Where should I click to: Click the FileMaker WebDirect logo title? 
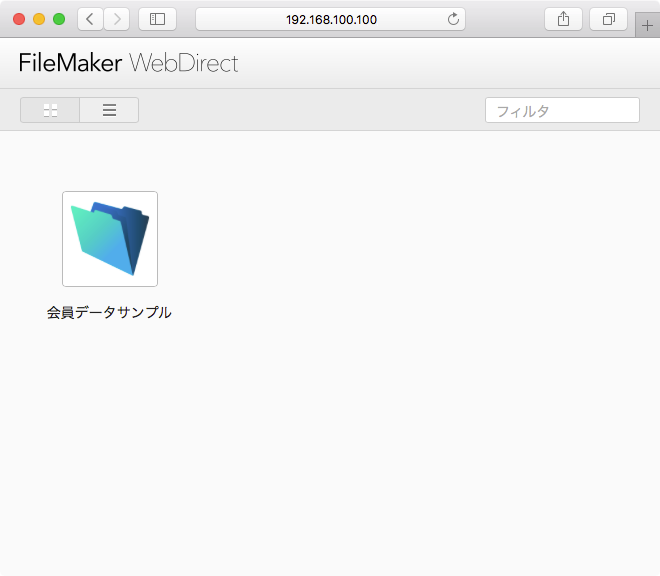[128, 63]
